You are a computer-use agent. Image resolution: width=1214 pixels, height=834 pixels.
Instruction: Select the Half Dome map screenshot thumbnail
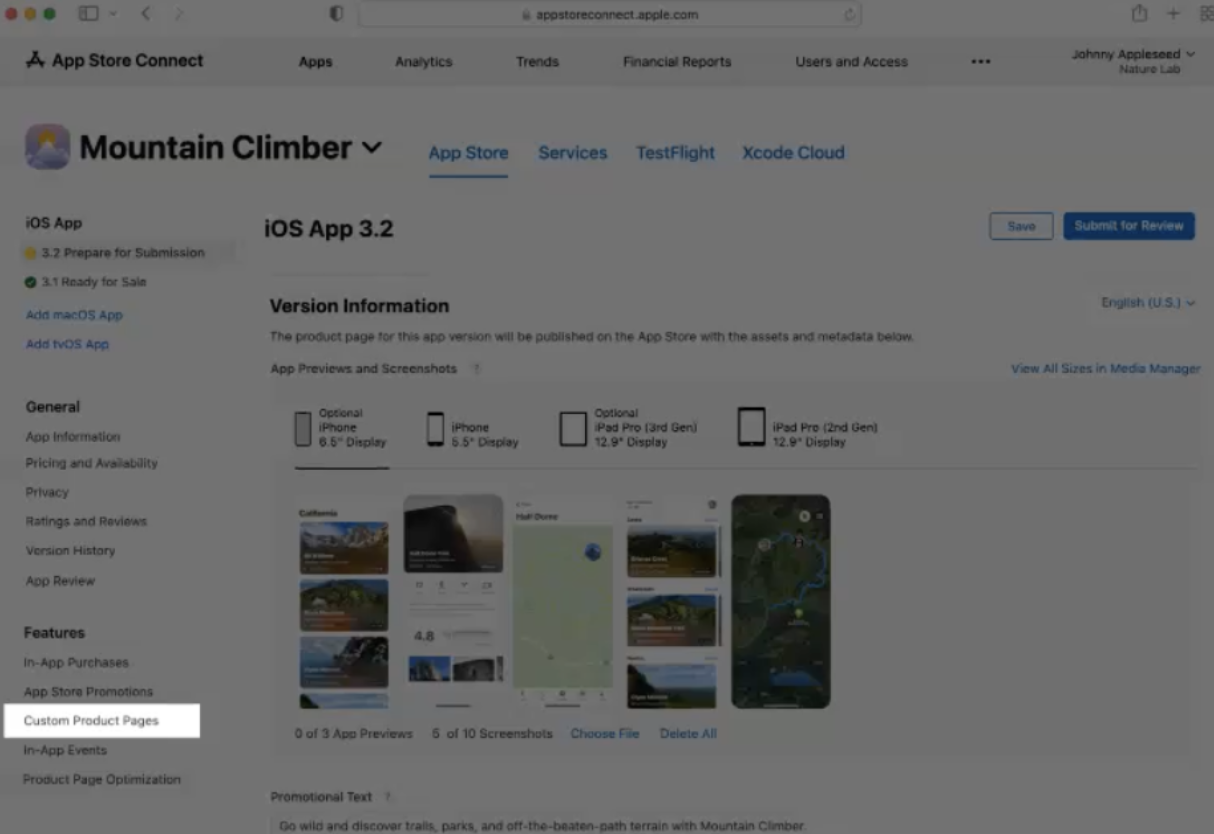[x=563, y=601]
